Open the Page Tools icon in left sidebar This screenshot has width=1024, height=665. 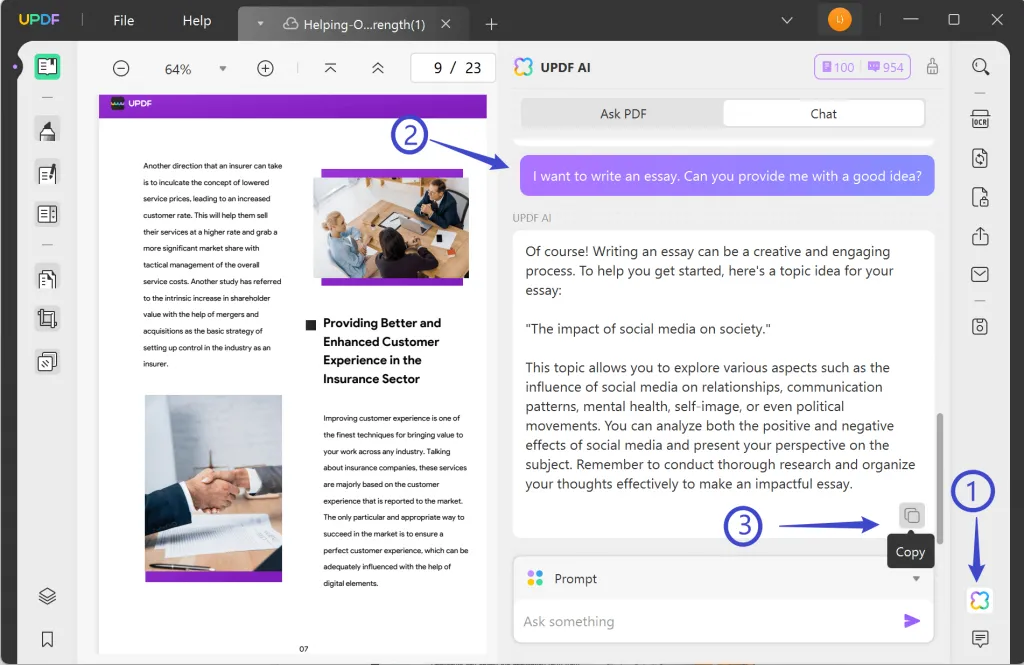point(47,361)
